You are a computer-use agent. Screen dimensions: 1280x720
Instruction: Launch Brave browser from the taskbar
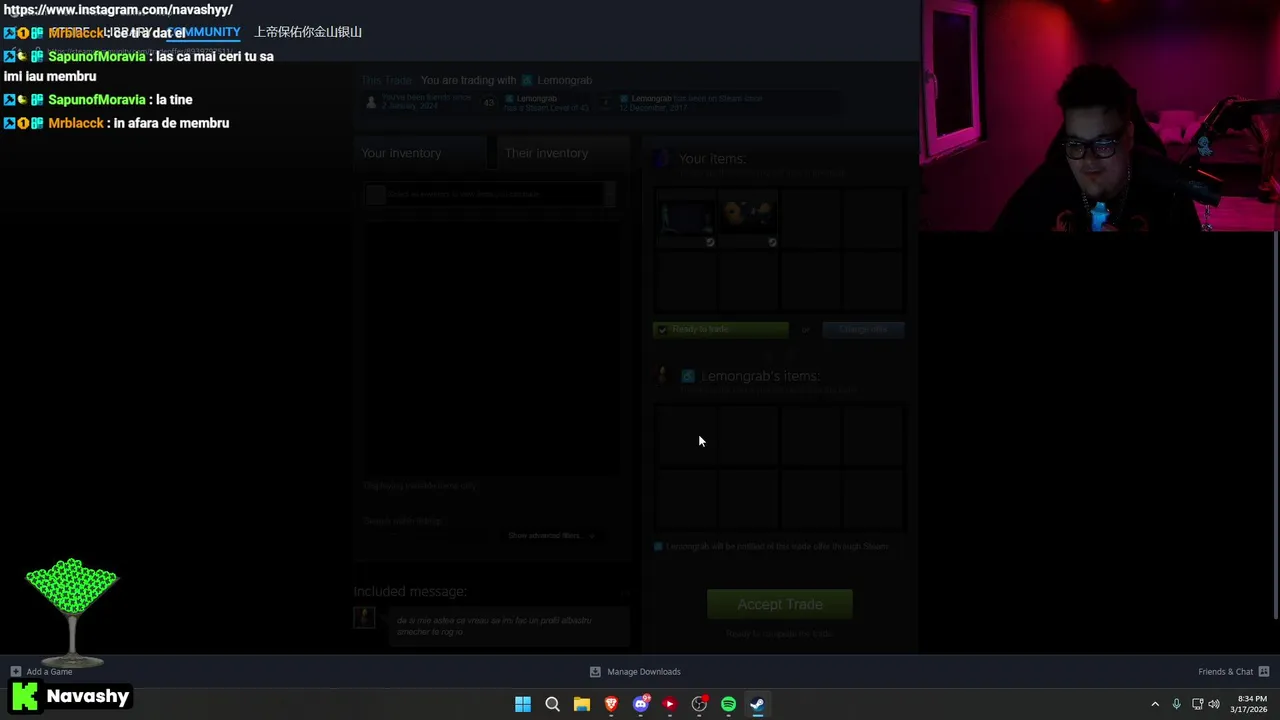click(611, 704)
